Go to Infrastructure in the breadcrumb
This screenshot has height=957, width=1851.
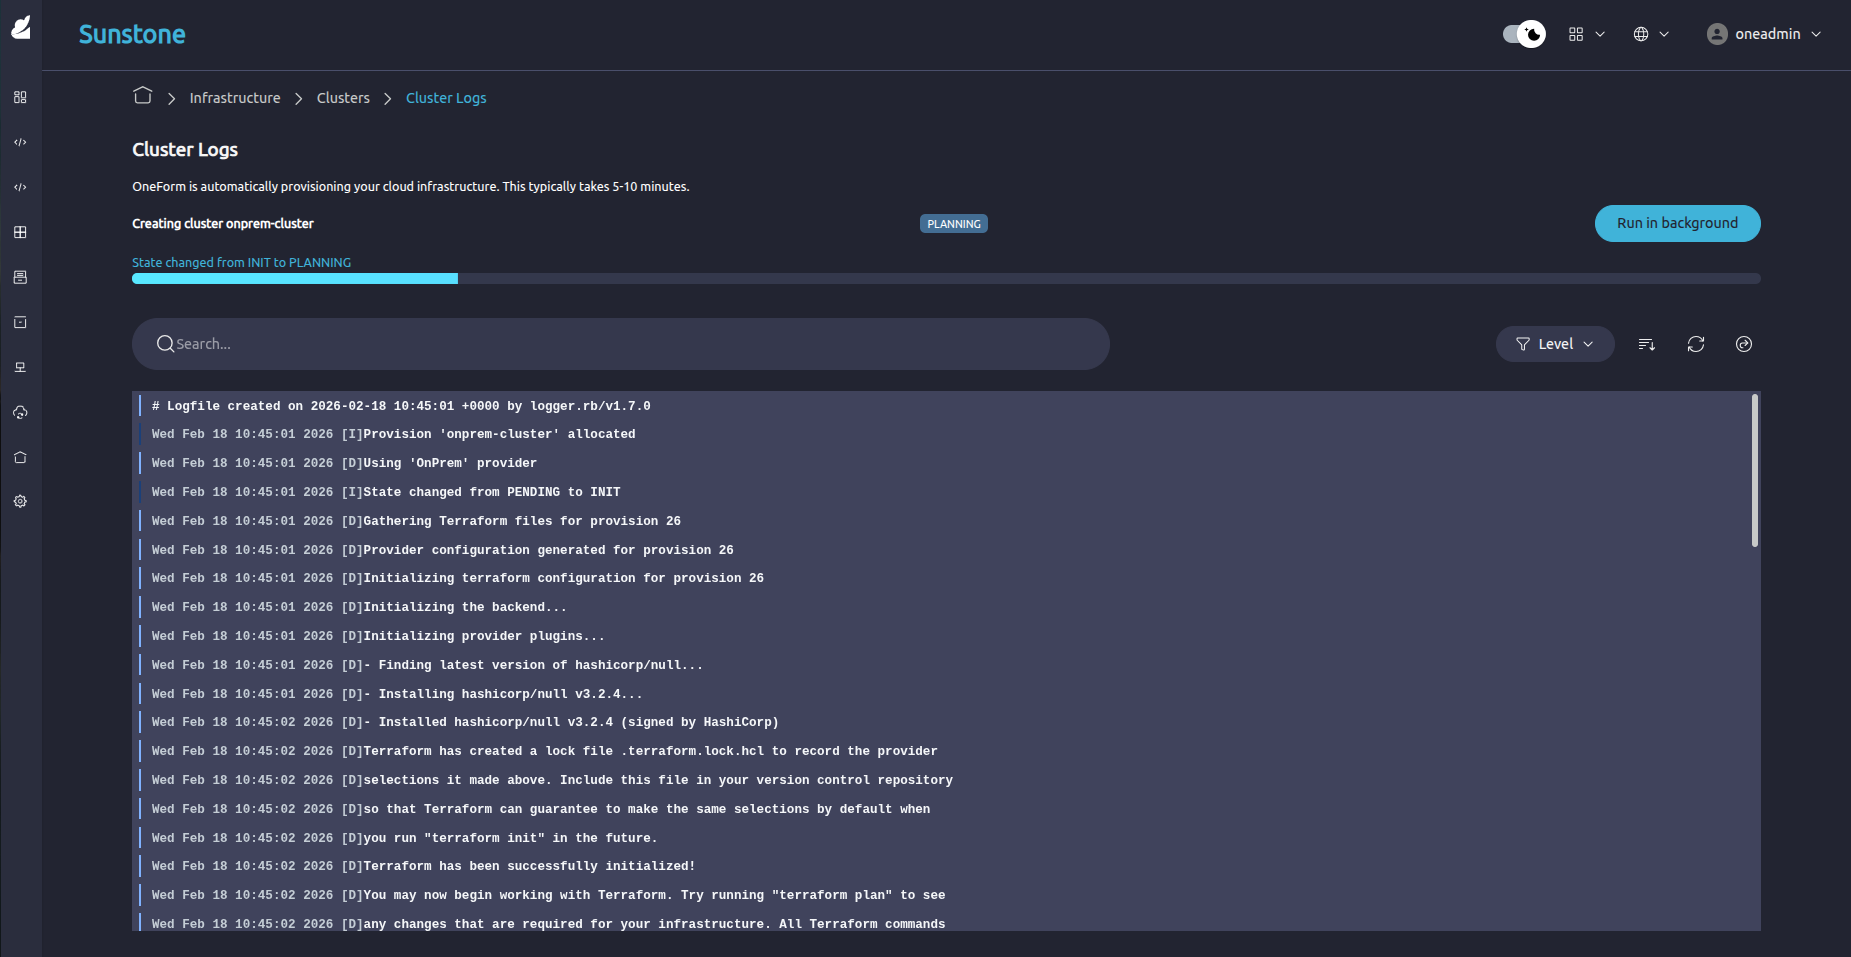pyautogui.click(x=235, y=98)
